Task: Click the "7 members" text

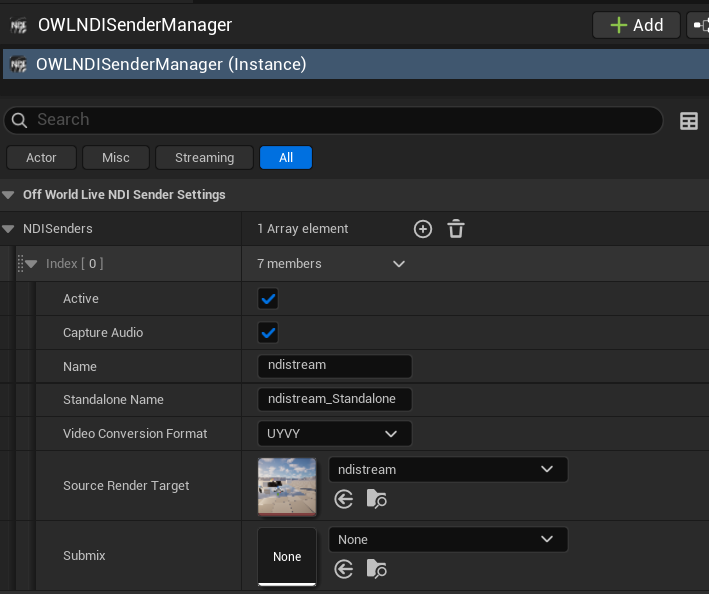Action: [x=289, y=264]
